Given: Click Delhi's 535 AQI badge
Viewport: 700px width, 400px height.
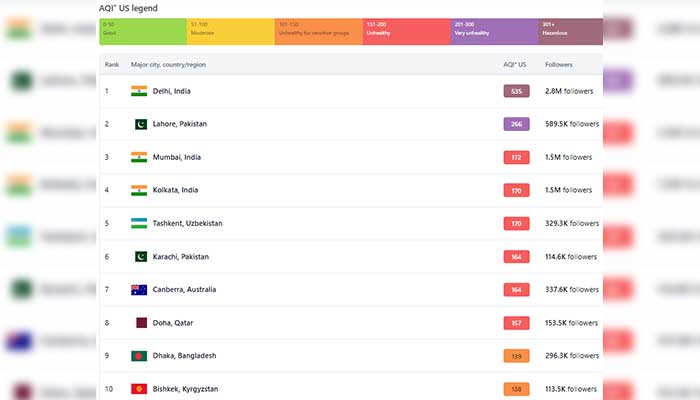Looking at the screenshot, I should click(516, 91).
